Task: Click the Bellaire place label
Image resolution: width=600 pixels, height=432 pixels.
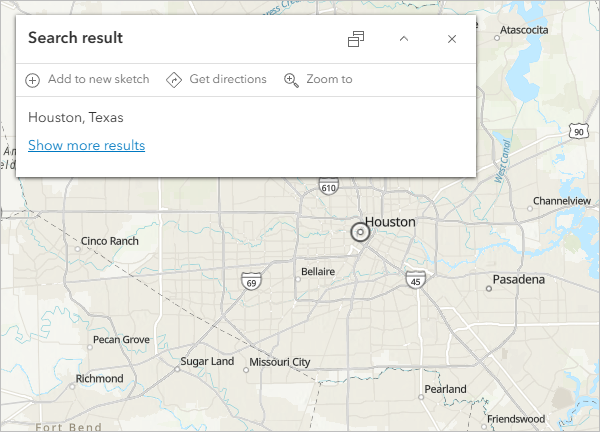Action: pos(318,272)
